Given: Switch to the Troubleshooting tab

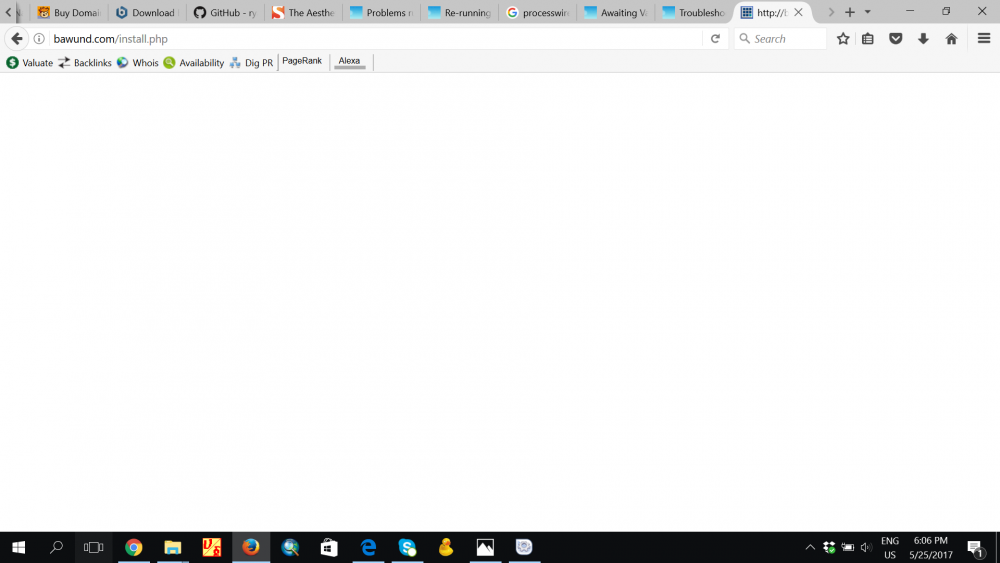Looking at the screenshot, I should click(x=695, y=13).
